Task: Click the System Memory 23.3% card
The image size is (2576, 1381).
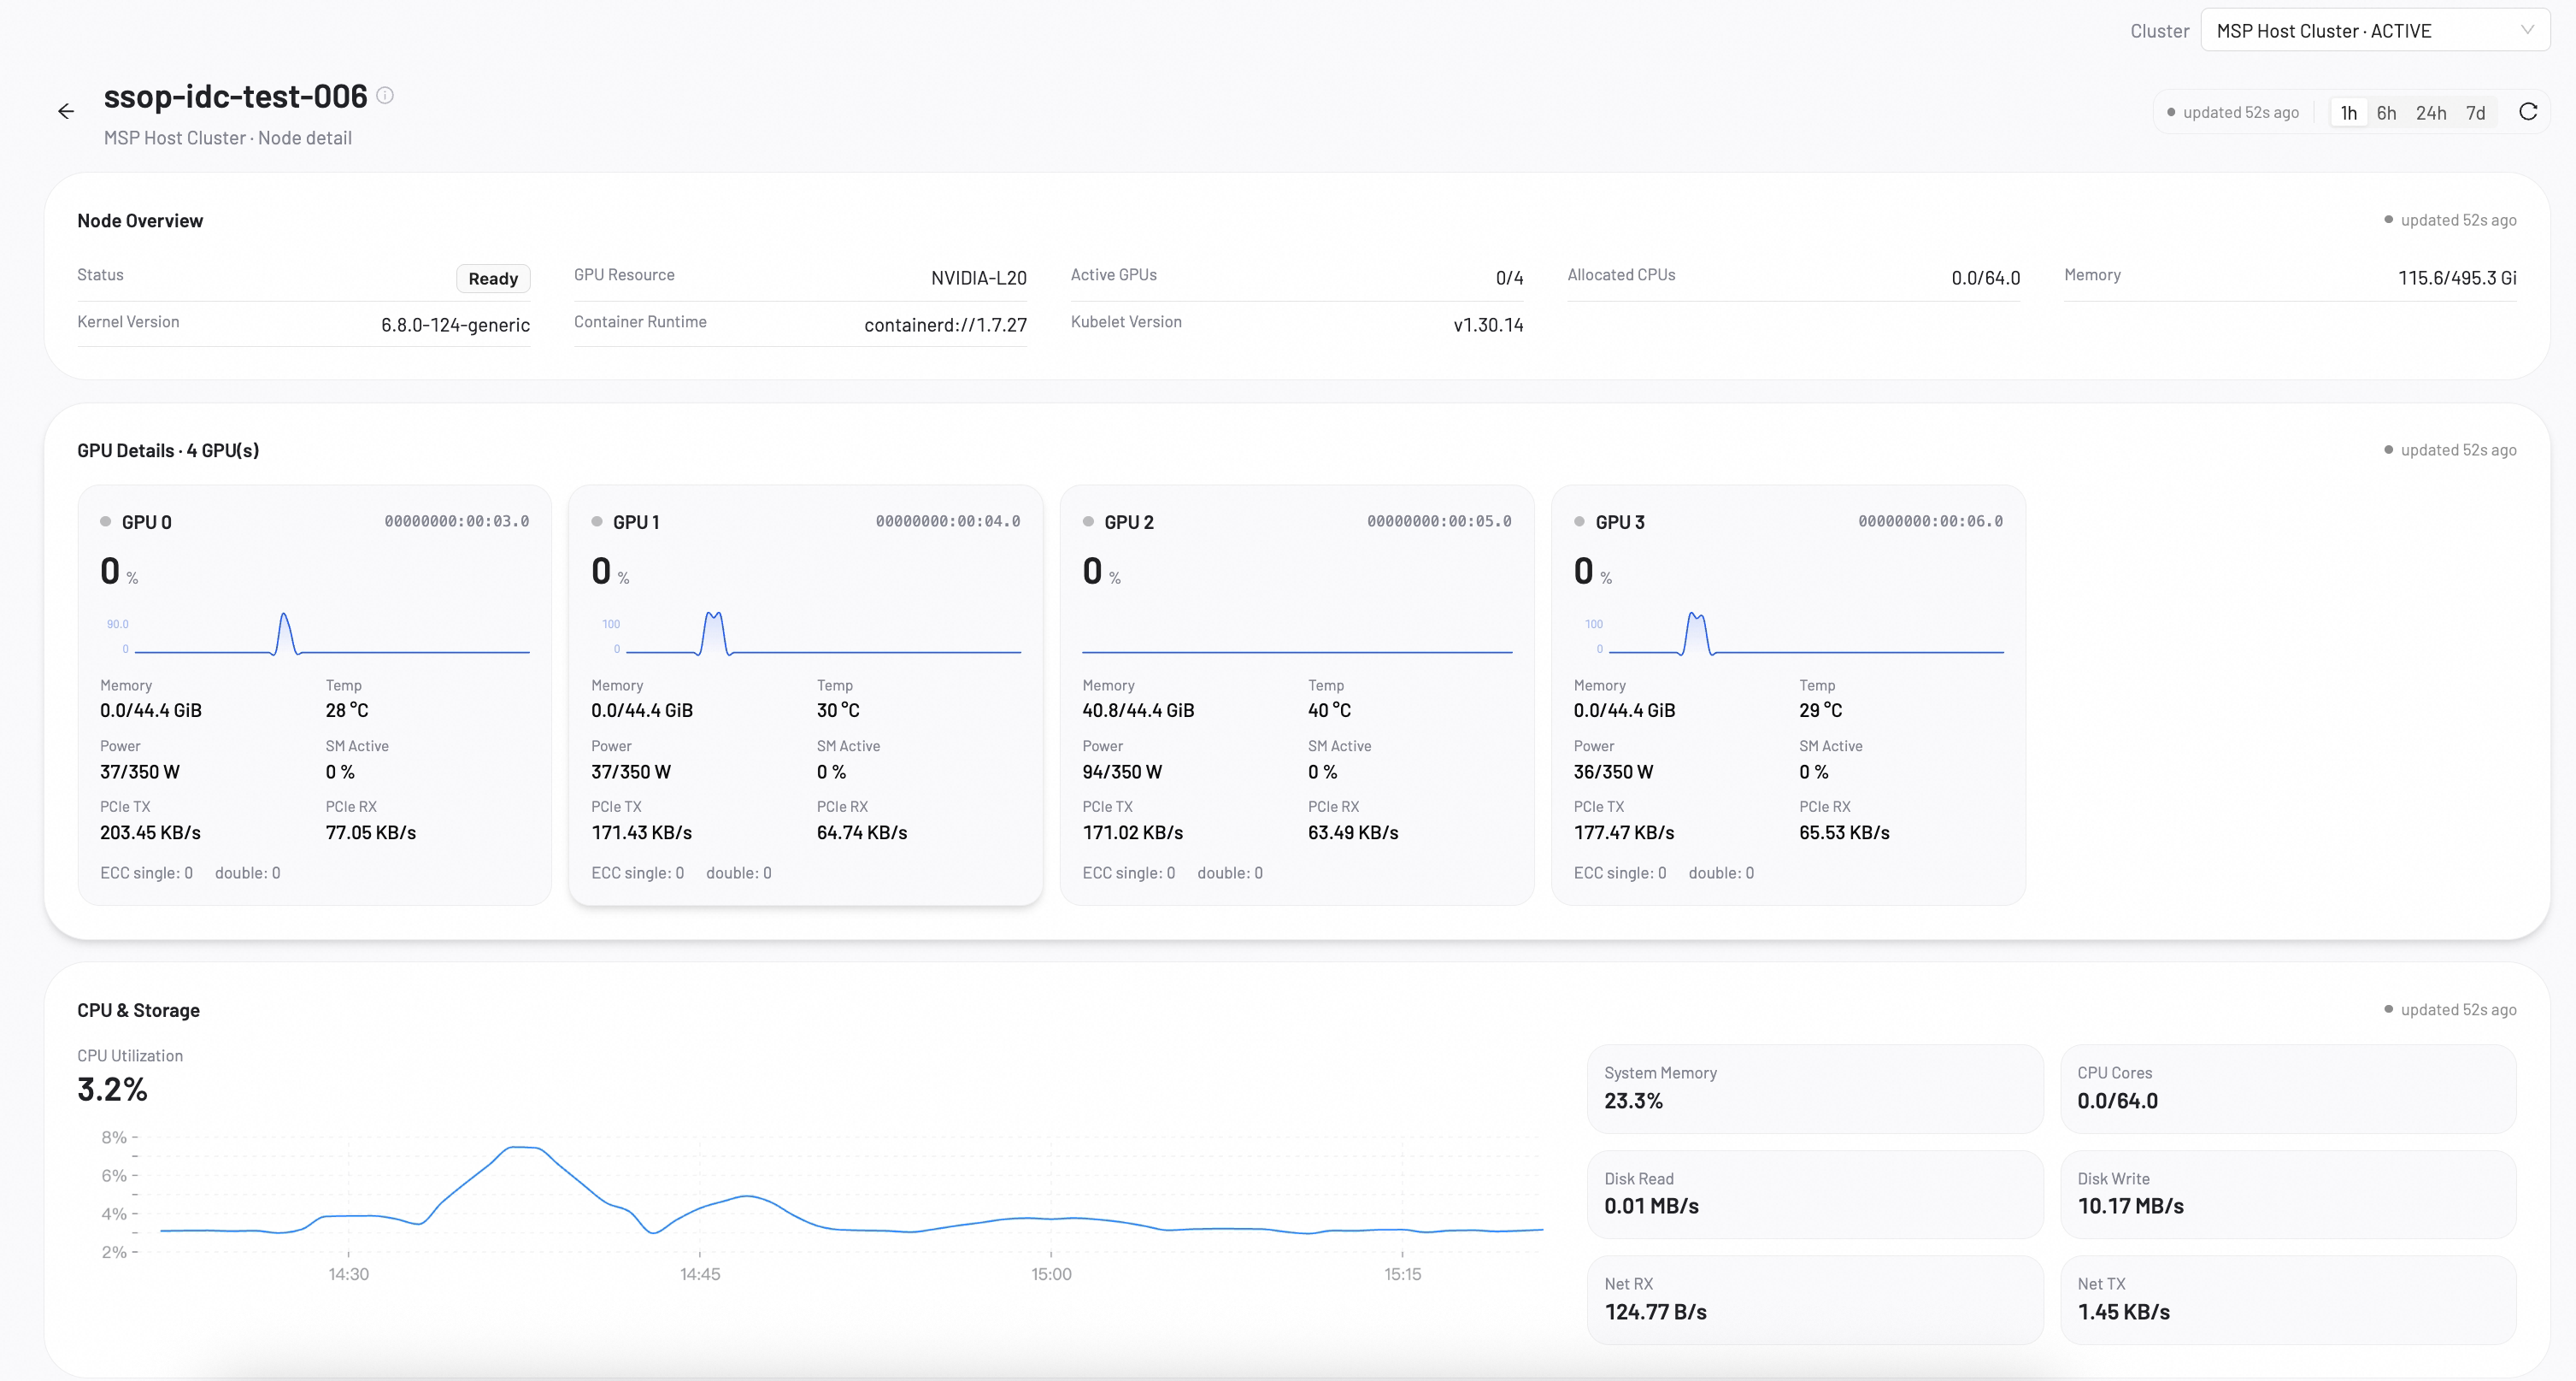Action: 1815,1089
